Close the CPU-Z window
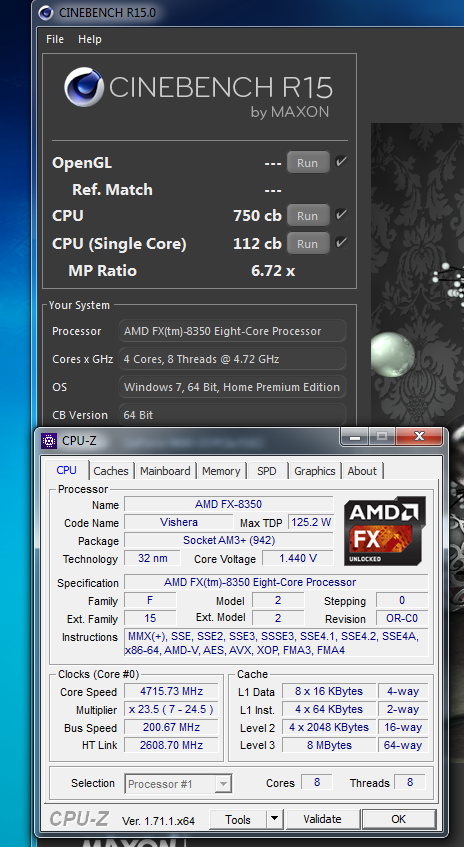Screen dimensions: 464x847 click(x=419, y=436)
